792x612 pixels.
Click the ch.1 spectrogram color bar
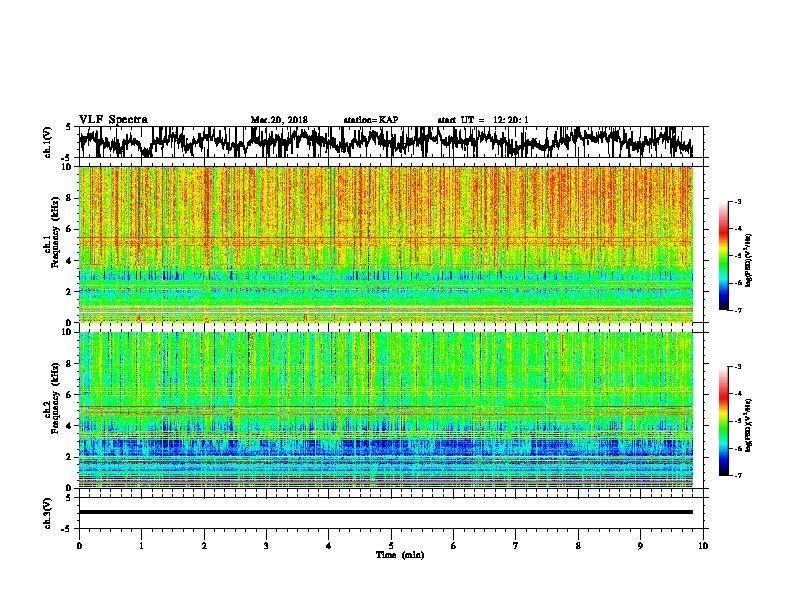pyautogui.click(x=723, y=256)
